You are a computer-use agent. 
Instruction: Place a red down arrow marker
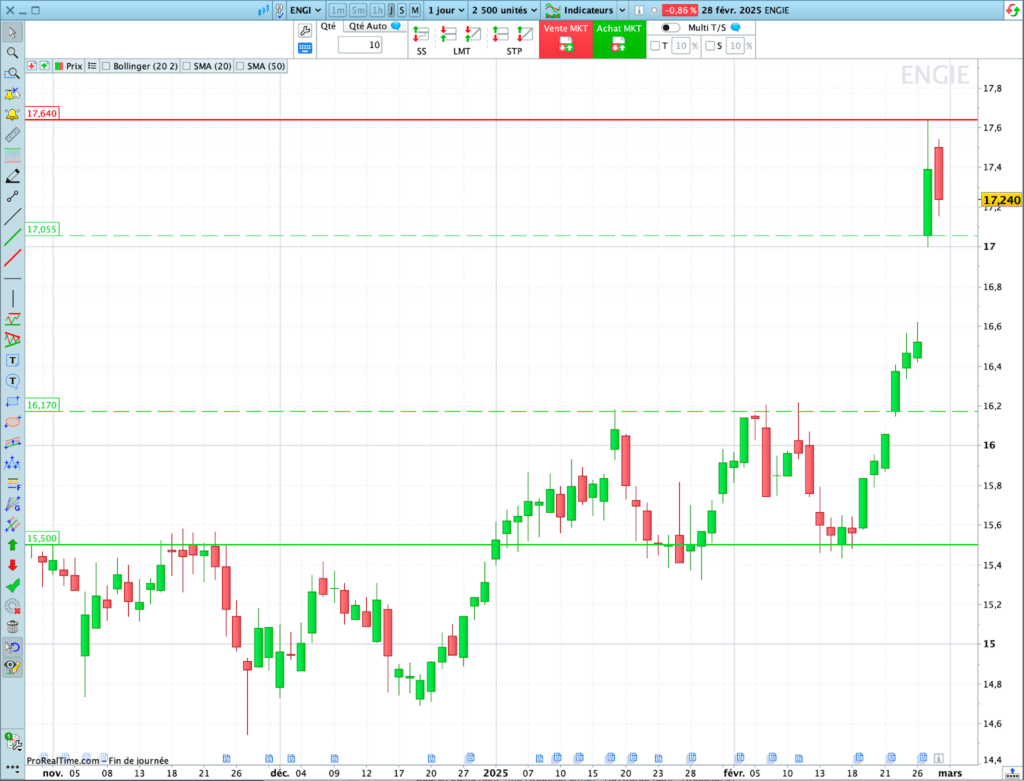pyautogui.click(x=12, y=565)
